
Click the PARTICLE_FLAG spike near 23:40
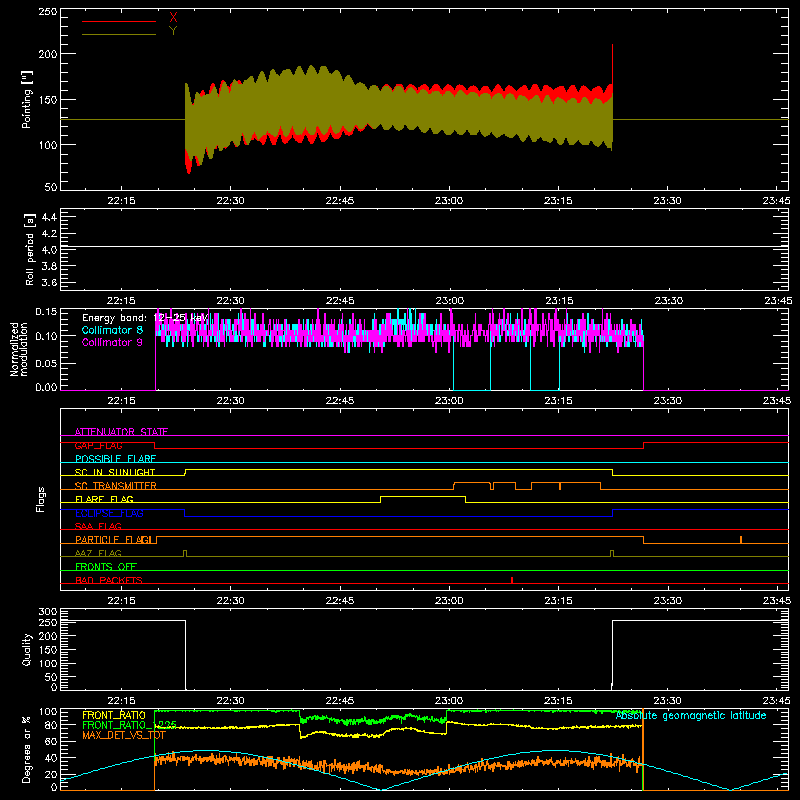(741, 540)
